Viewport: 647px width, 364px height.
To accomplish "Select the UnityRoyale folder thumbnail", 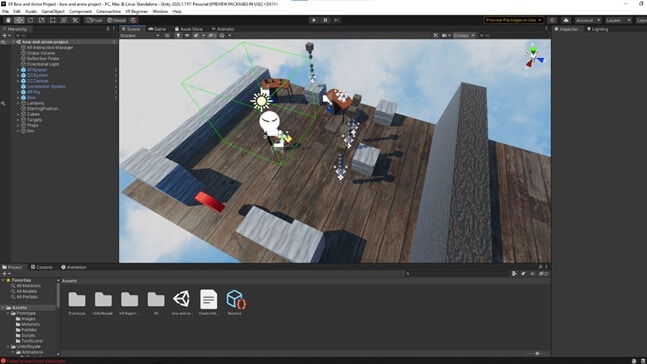I will point(103,300).
